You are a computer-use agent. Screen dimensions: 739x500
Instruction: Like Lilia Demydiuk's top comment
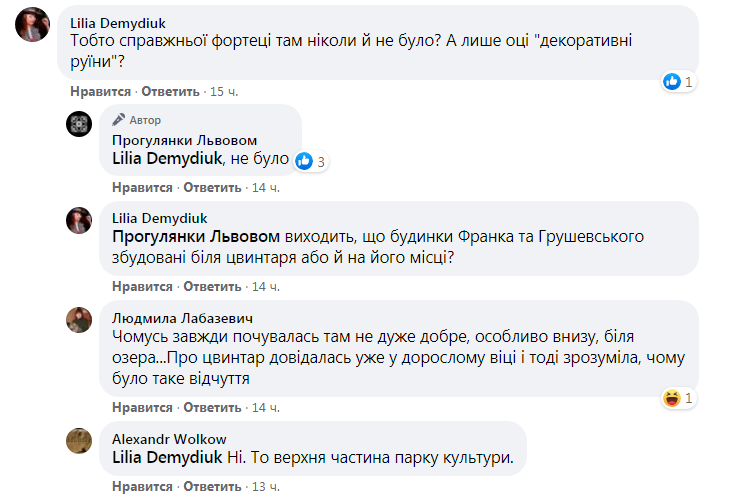click(95, 91)
